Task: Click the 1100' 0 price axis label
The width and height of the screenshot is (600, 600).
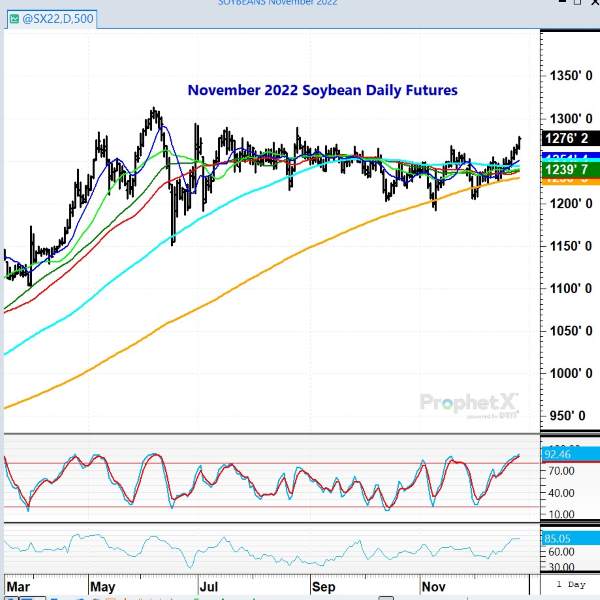Action: click(x=571, y=288)
